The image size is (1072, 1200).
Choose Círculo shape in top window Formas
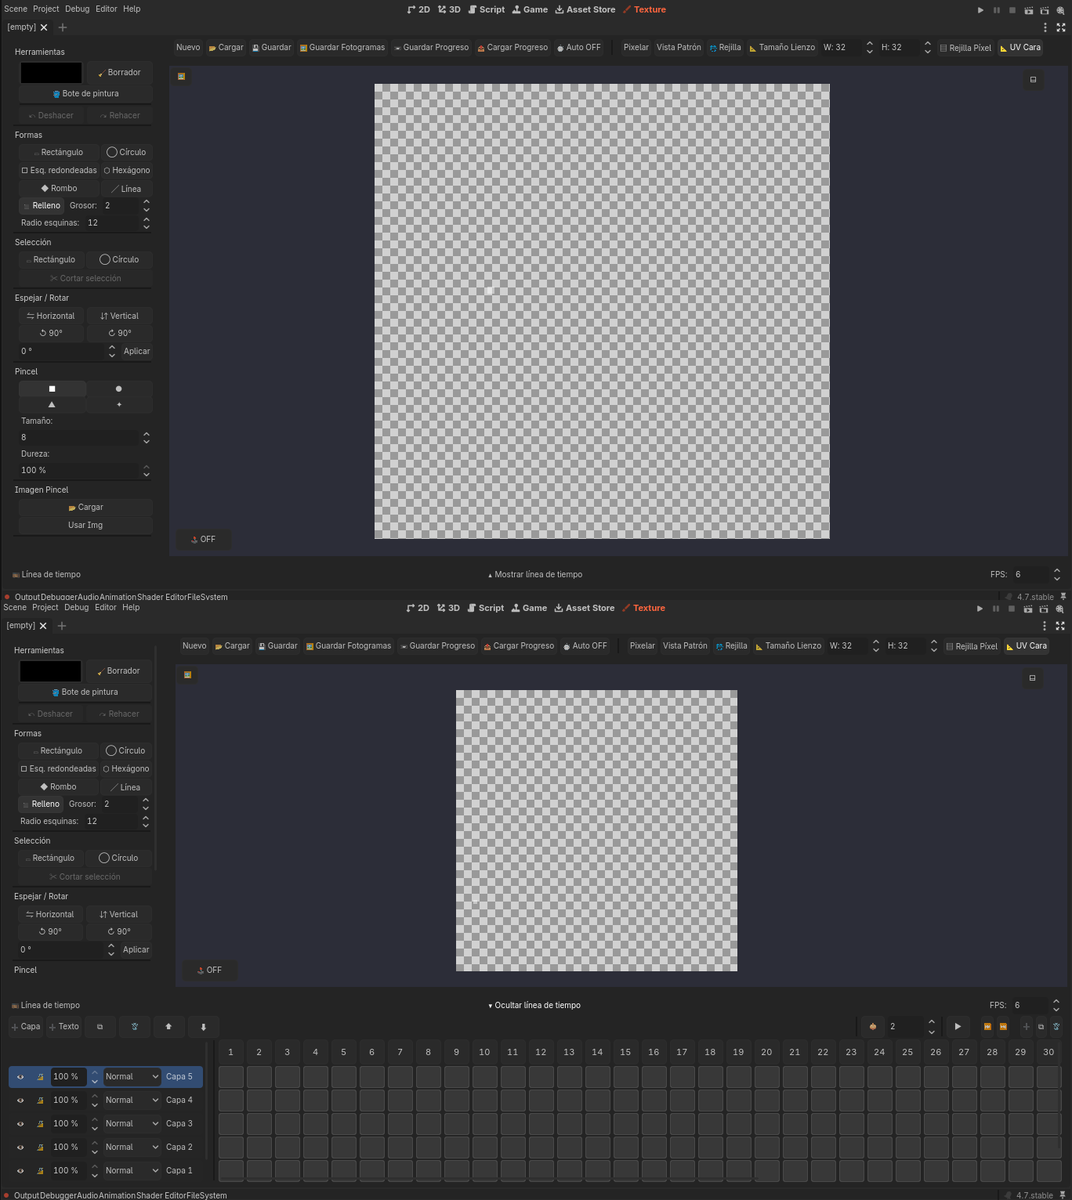point(126,153)
